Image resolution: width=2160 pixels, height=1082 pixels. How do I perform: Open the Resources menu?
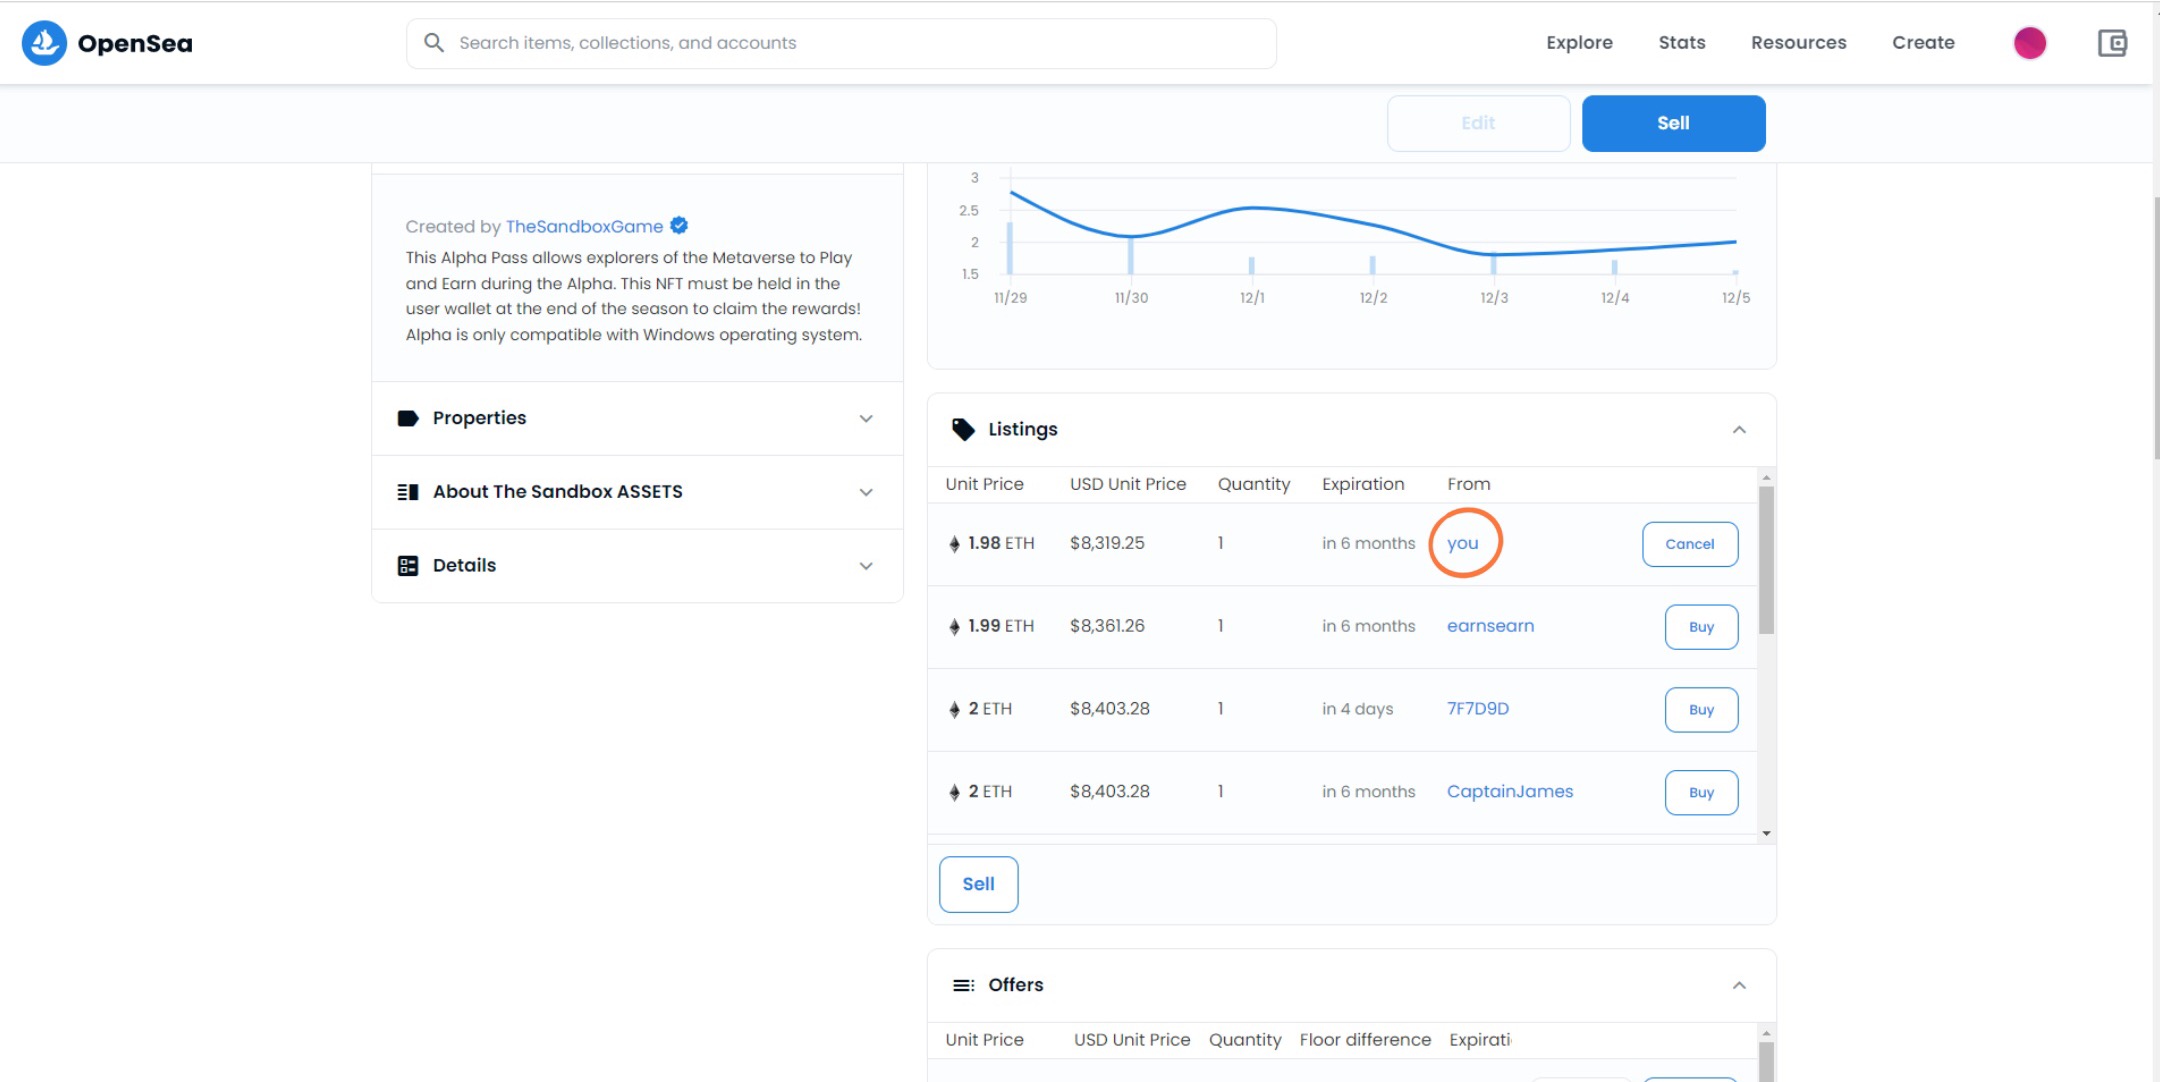coord(1798,42)
